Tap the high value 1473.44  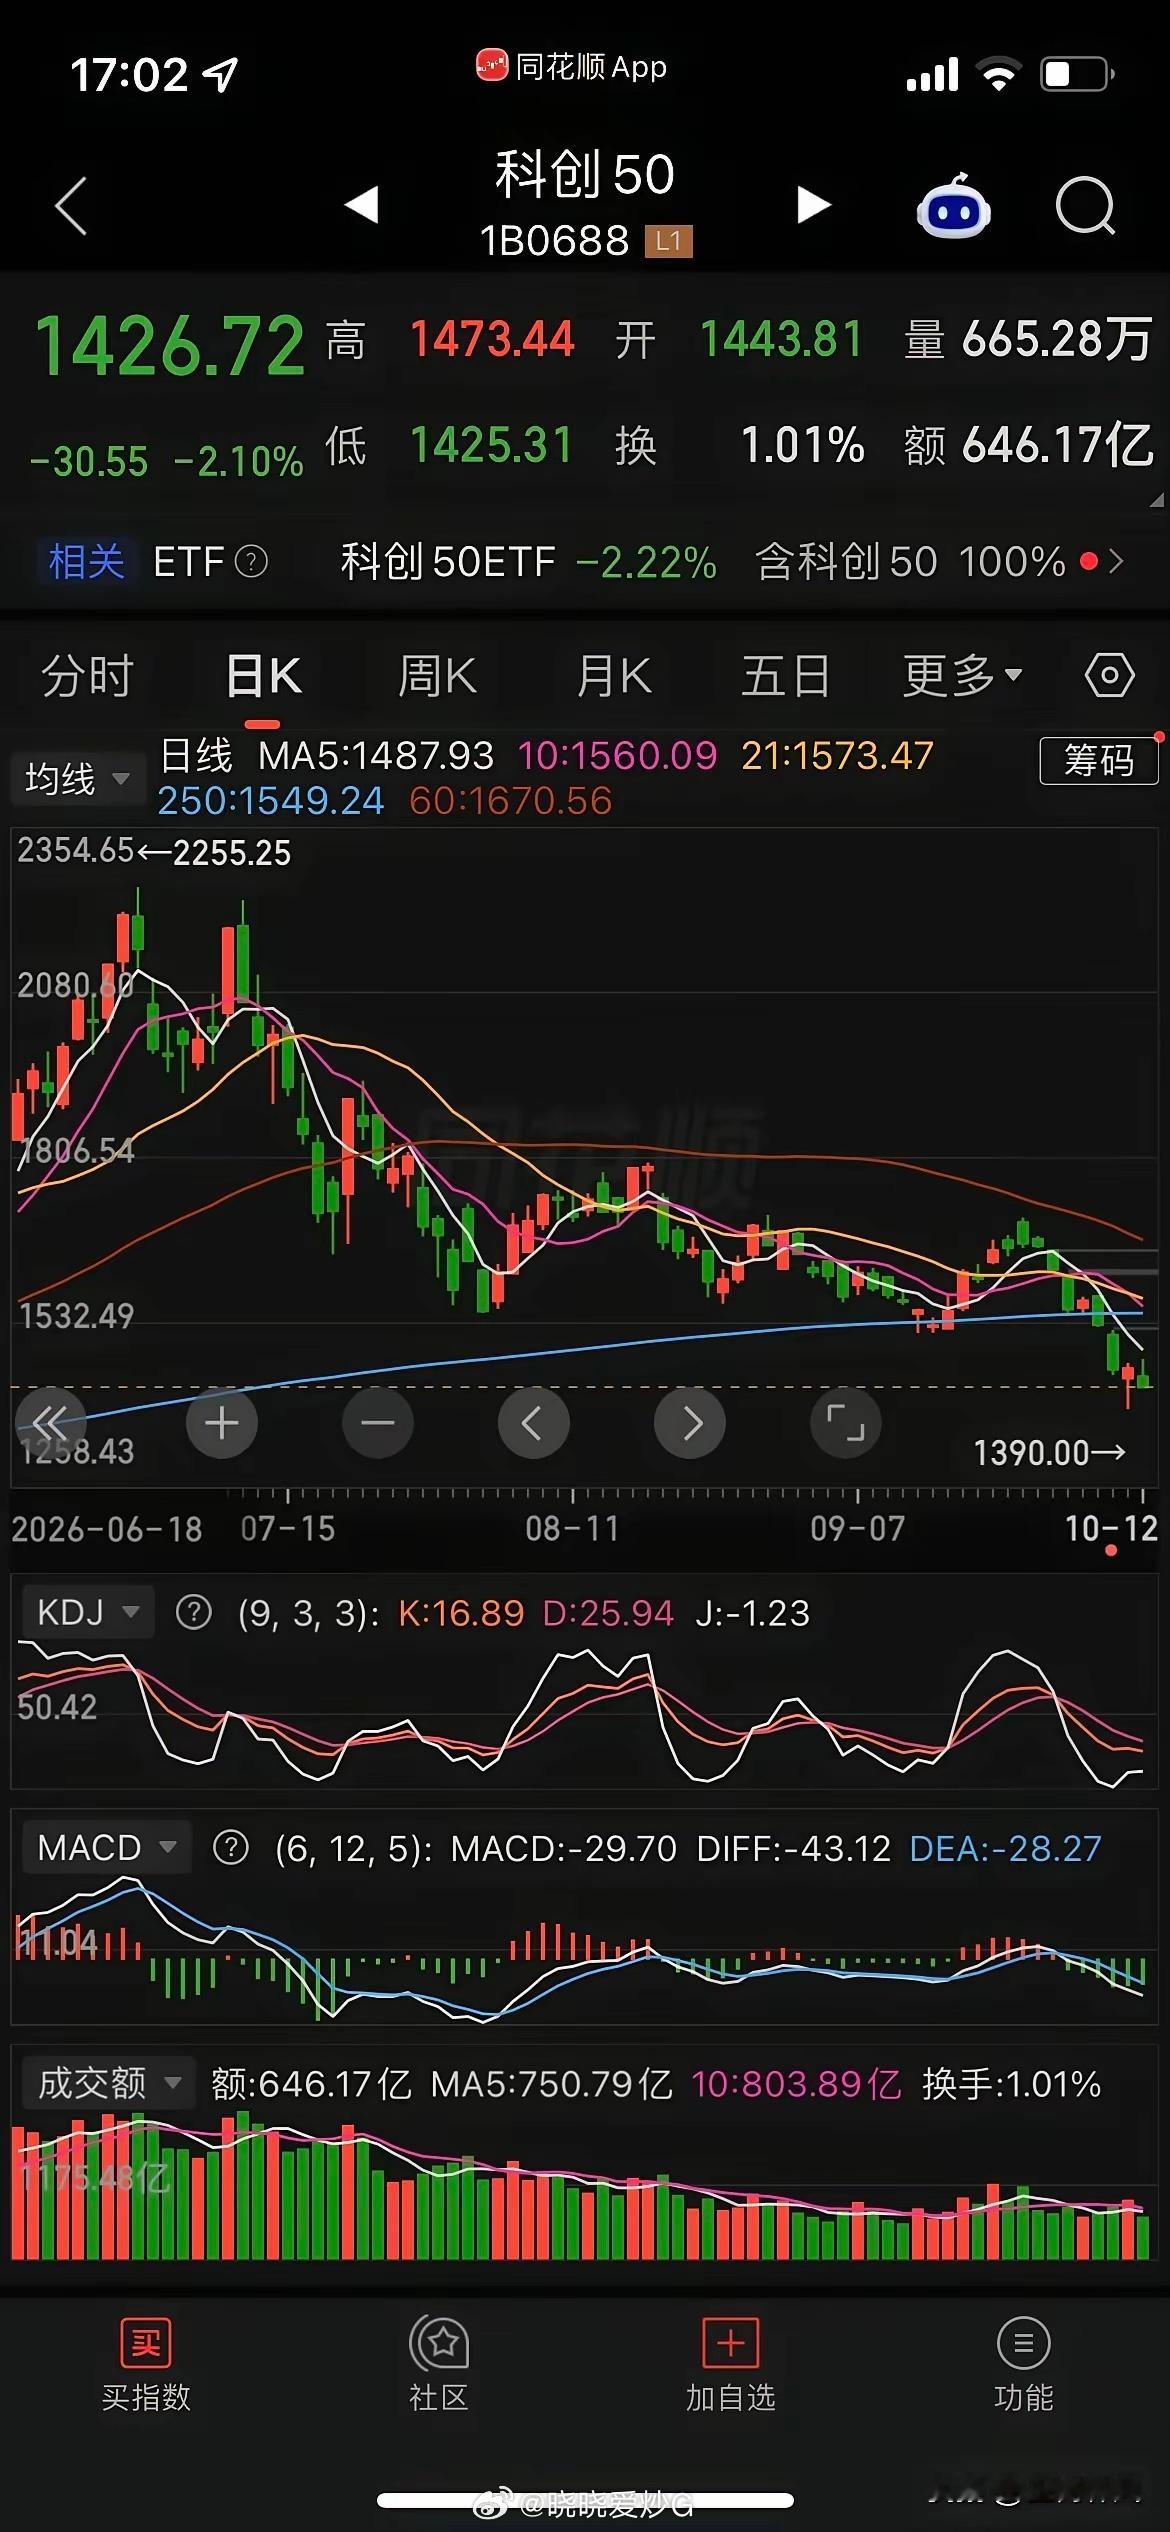(493, 339)
